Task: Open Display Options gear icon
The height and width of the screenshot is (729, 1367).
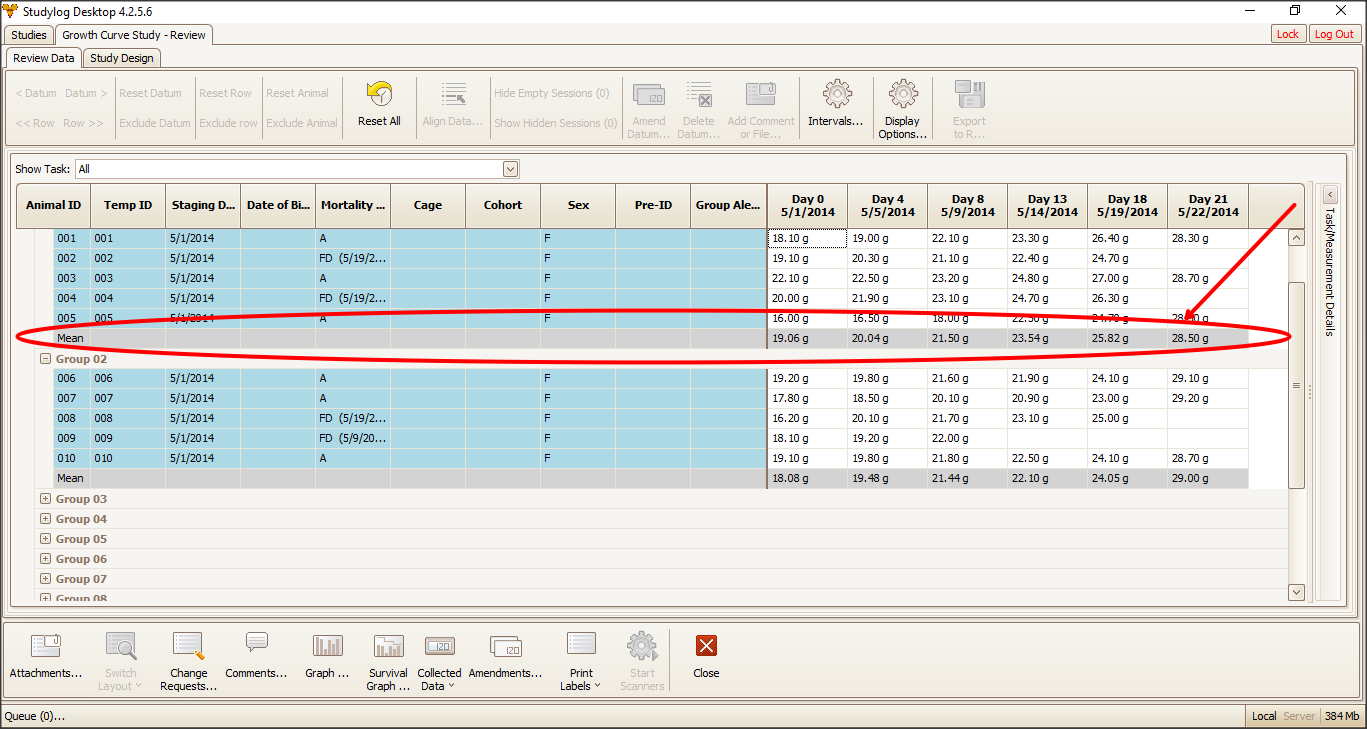Action: tap(903, 94)
